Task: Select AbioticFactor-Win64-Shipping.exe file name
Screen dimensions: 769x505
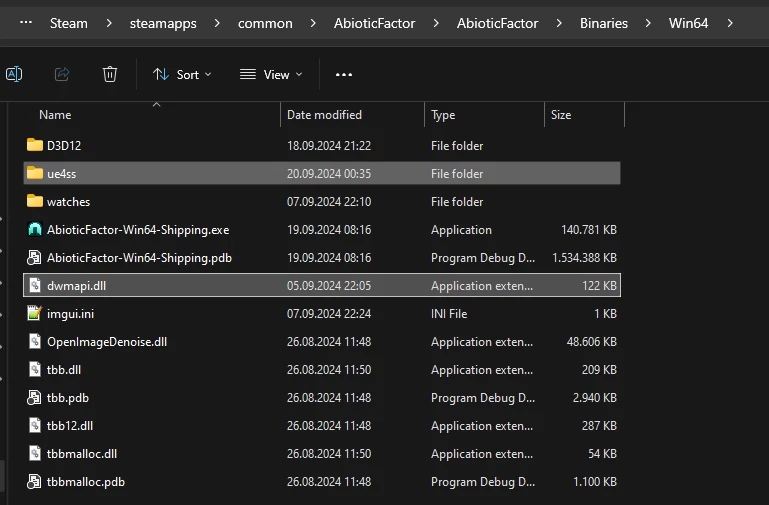Action: tap(138, 230)
